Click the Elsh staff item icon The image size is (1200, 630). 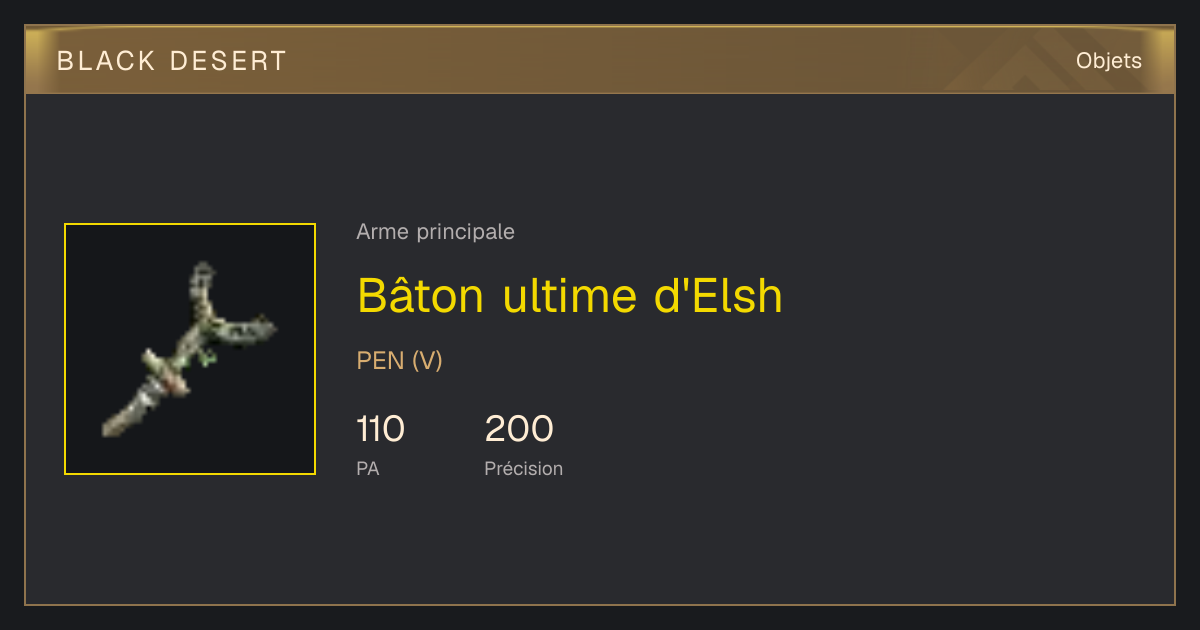189,349
